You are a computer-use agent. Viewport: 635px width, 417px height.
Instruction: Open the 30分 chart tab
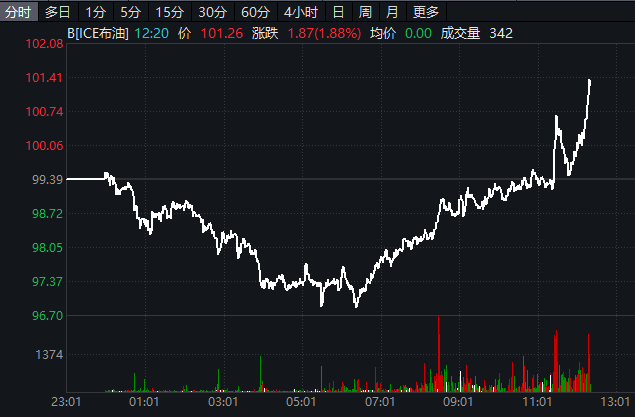coord(212,12)
